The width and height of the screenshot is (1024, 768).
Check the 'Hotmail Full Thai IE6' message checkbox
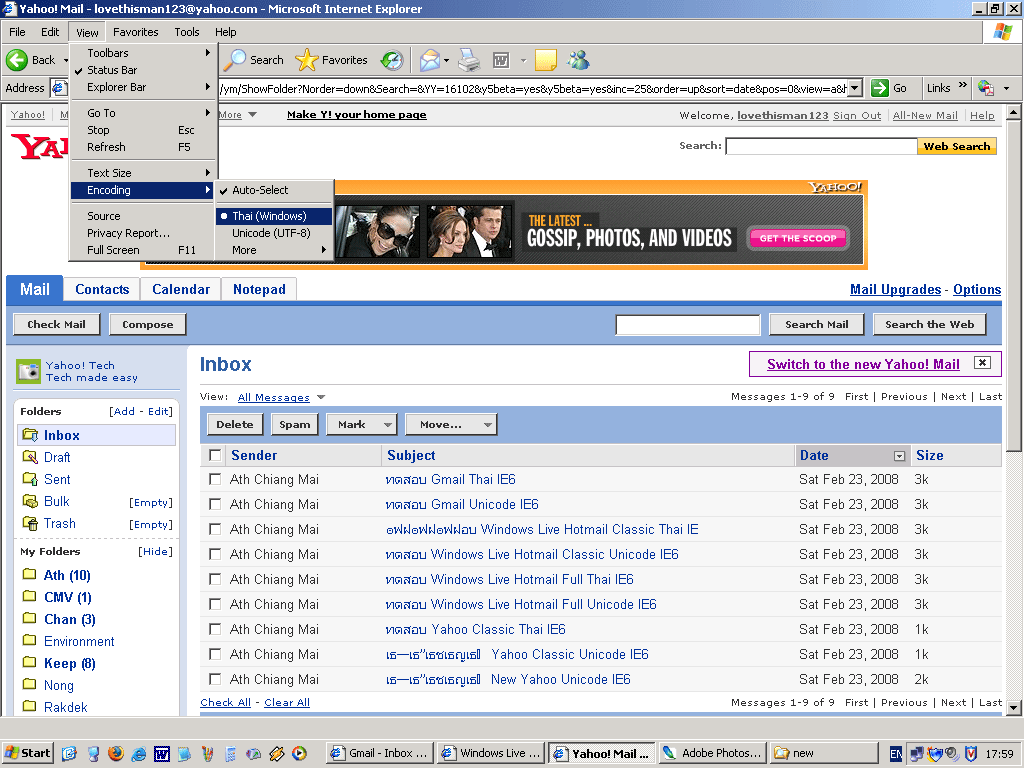pos(215,579)
